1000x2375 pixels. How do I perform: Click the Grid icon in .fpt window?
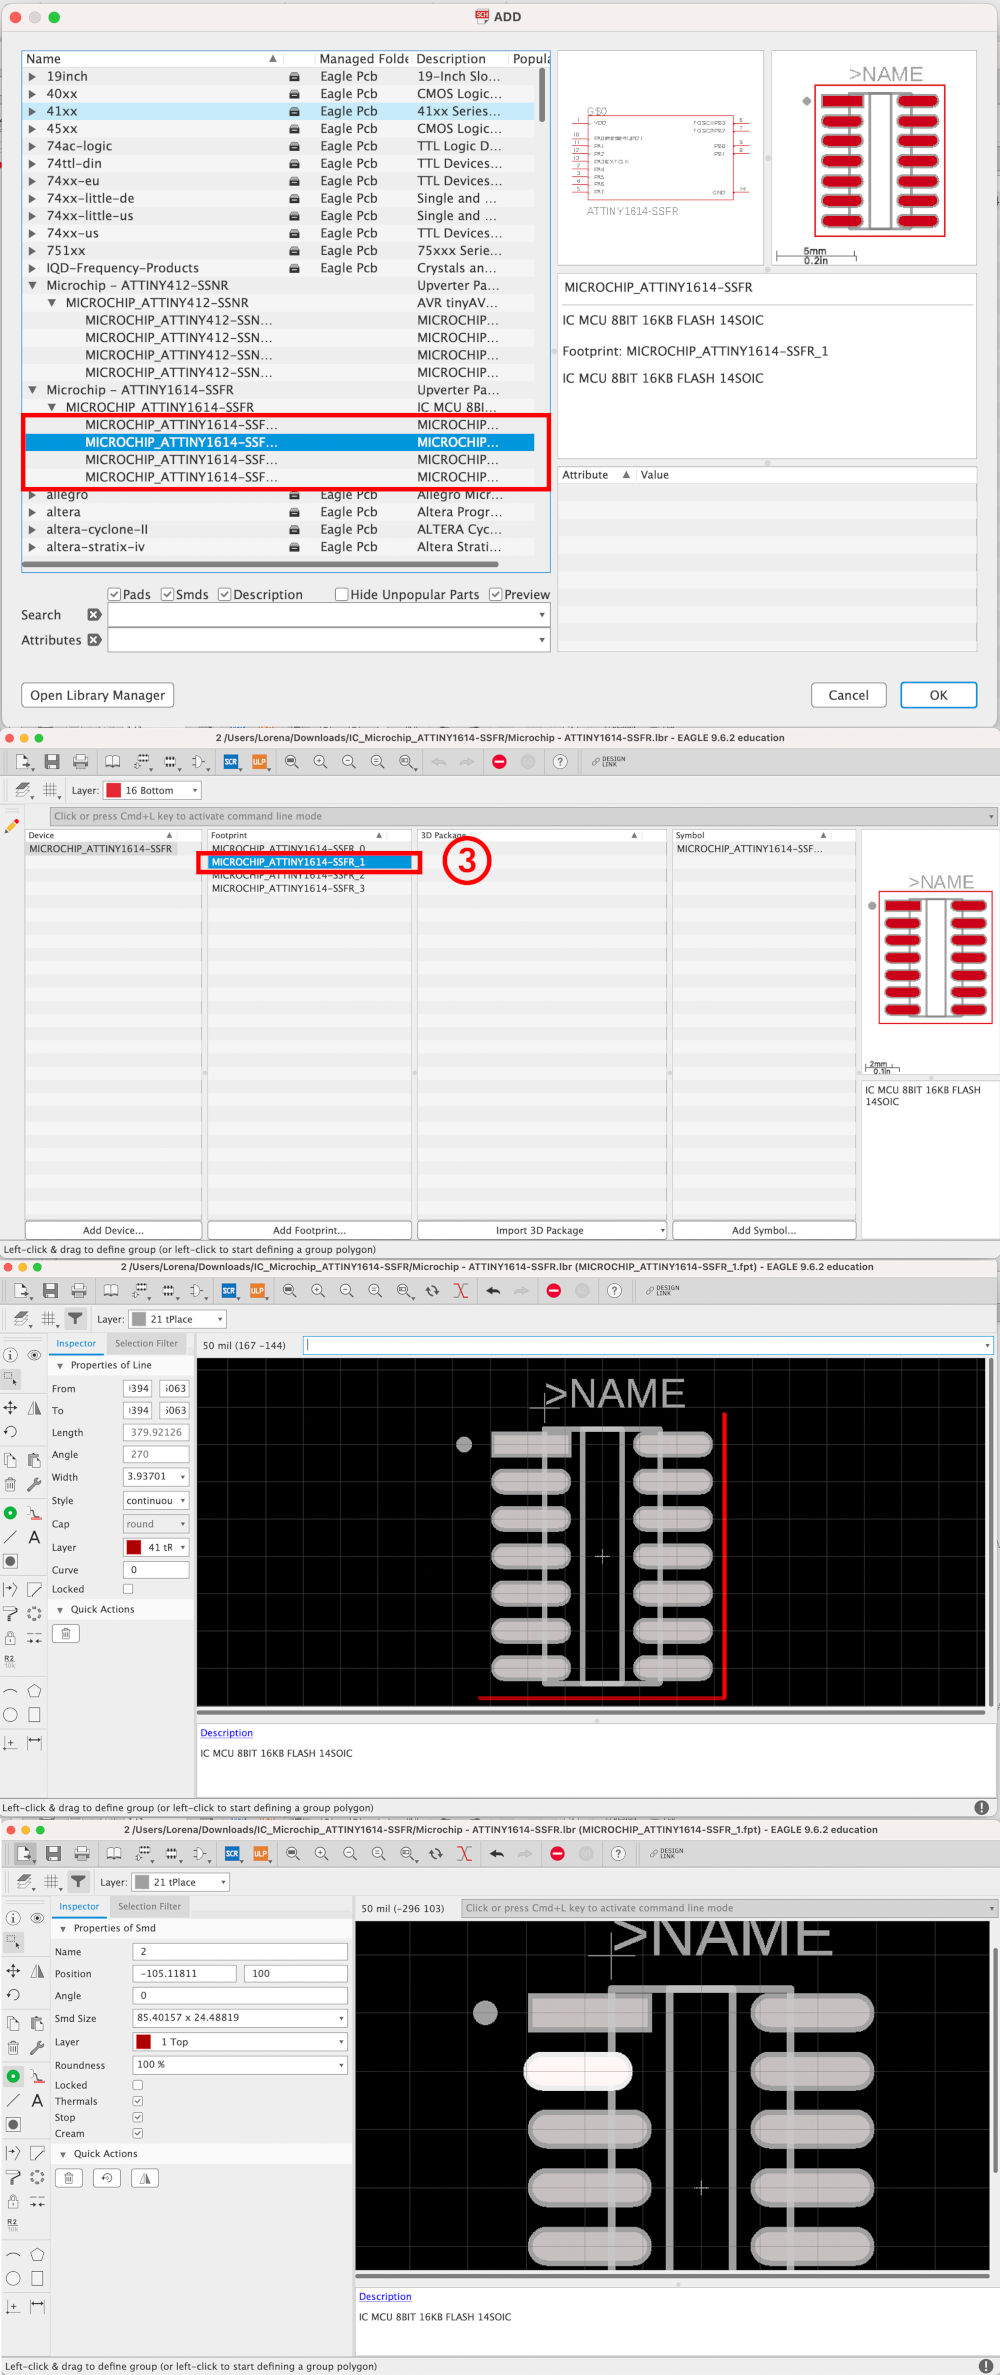52,1882
